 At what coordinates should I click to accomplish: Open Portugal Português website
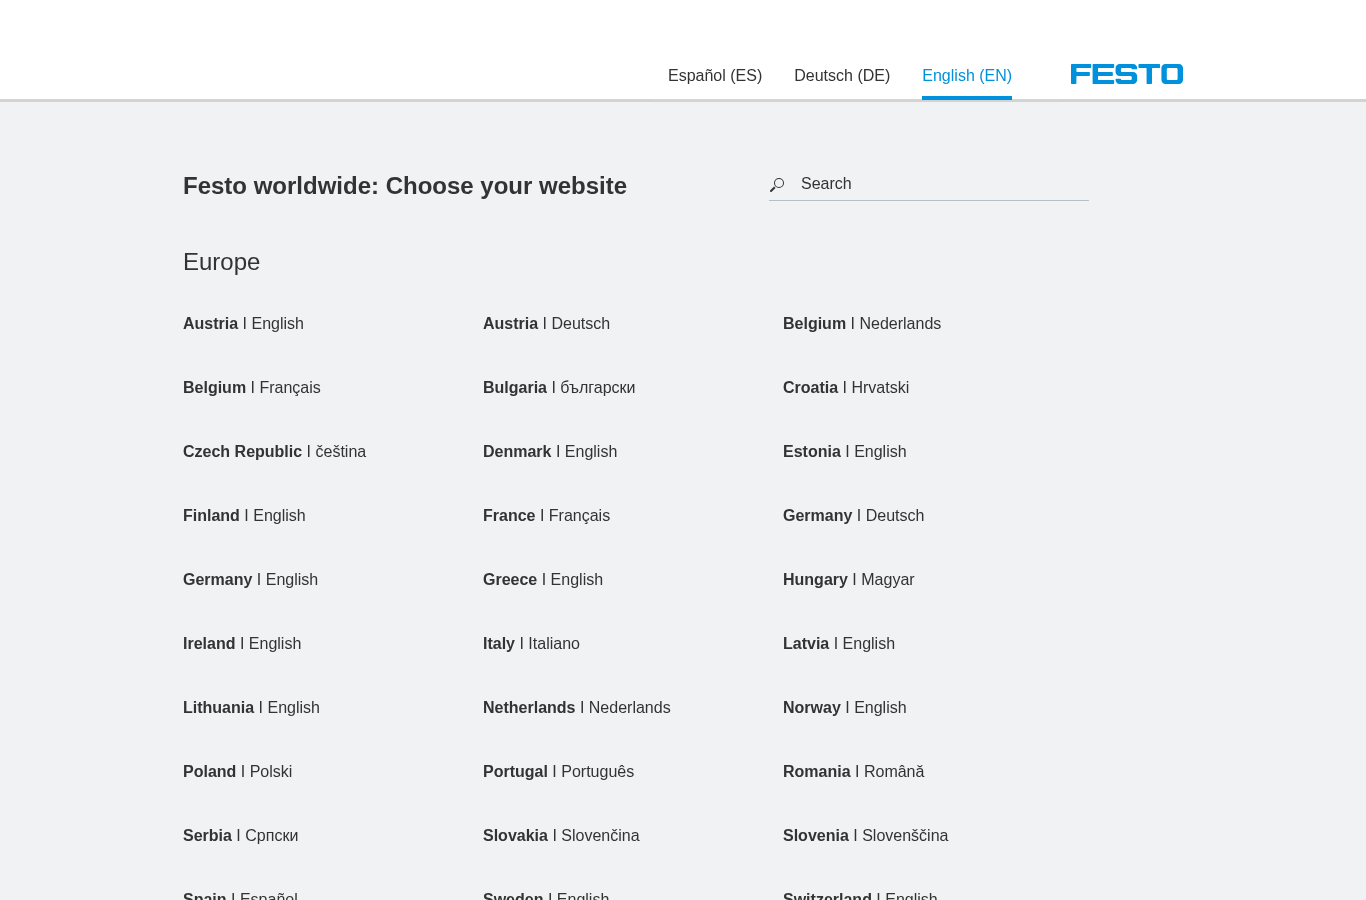click(558, 772)
